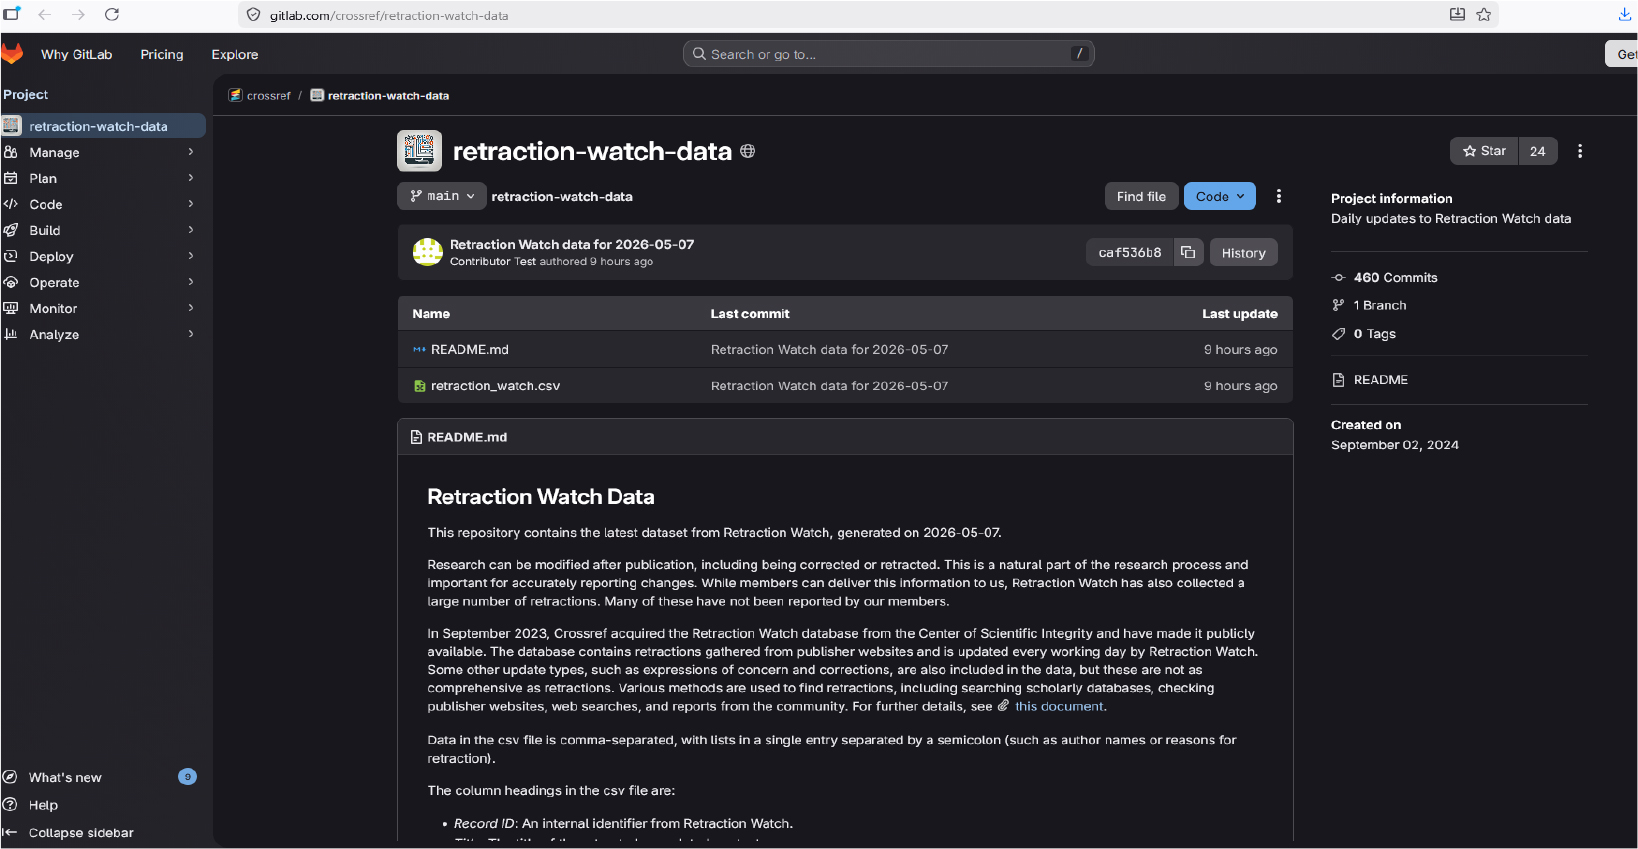This screenshot has height=849, width=1638.
Task: Click README.md row last commit message
Action: [x=829, y=350]
